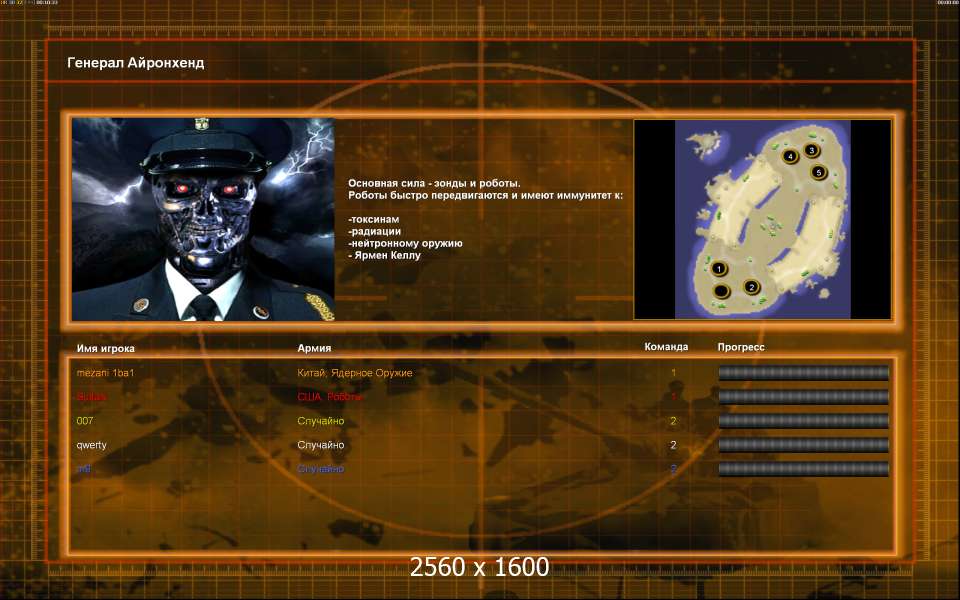Click the progress bar in the qwerty row
Viewport: 960px width, 600px height.
[x=803, y=445]
